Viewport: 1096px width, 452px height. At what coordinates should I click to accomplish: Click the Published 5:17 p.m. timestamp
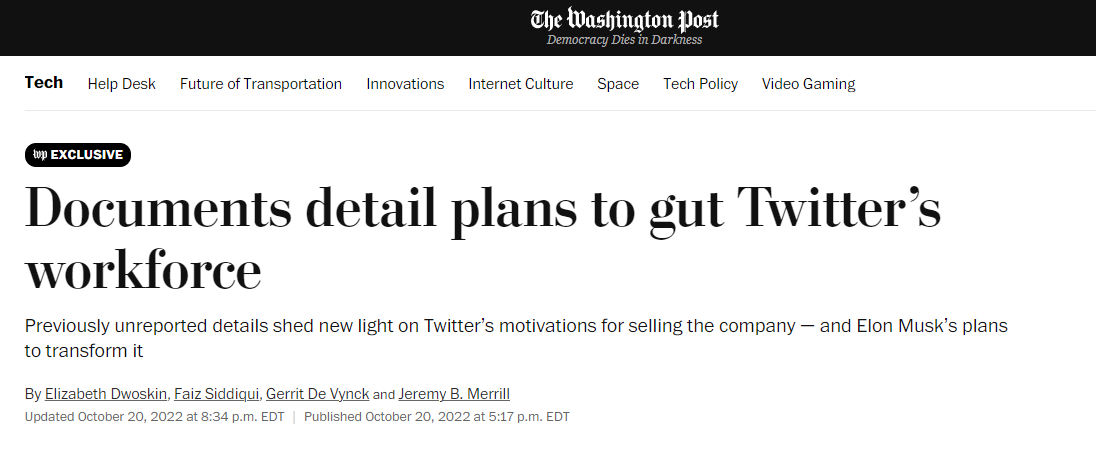tap(436, 416)
